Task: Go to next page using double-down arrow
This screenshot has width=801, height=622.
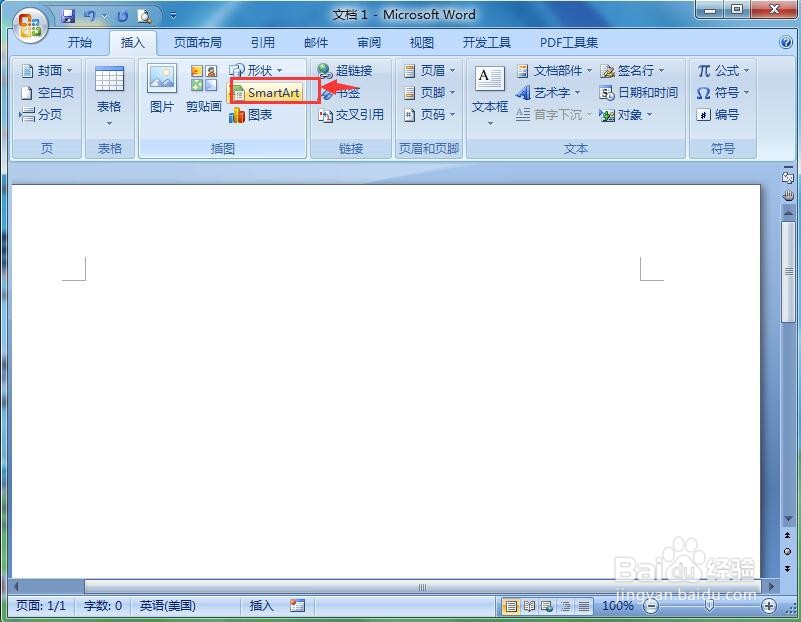Action: 788,568
